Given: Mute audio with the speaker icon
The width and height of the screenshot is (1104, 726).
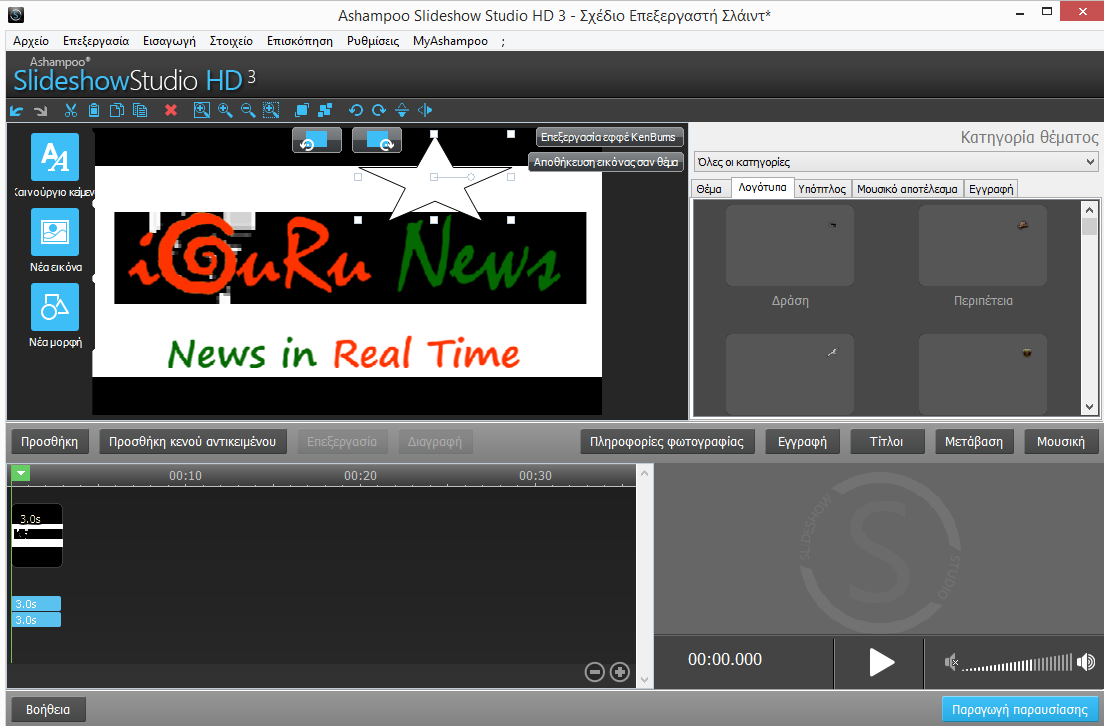Looking at the screenshot, I should click(953, 662).
